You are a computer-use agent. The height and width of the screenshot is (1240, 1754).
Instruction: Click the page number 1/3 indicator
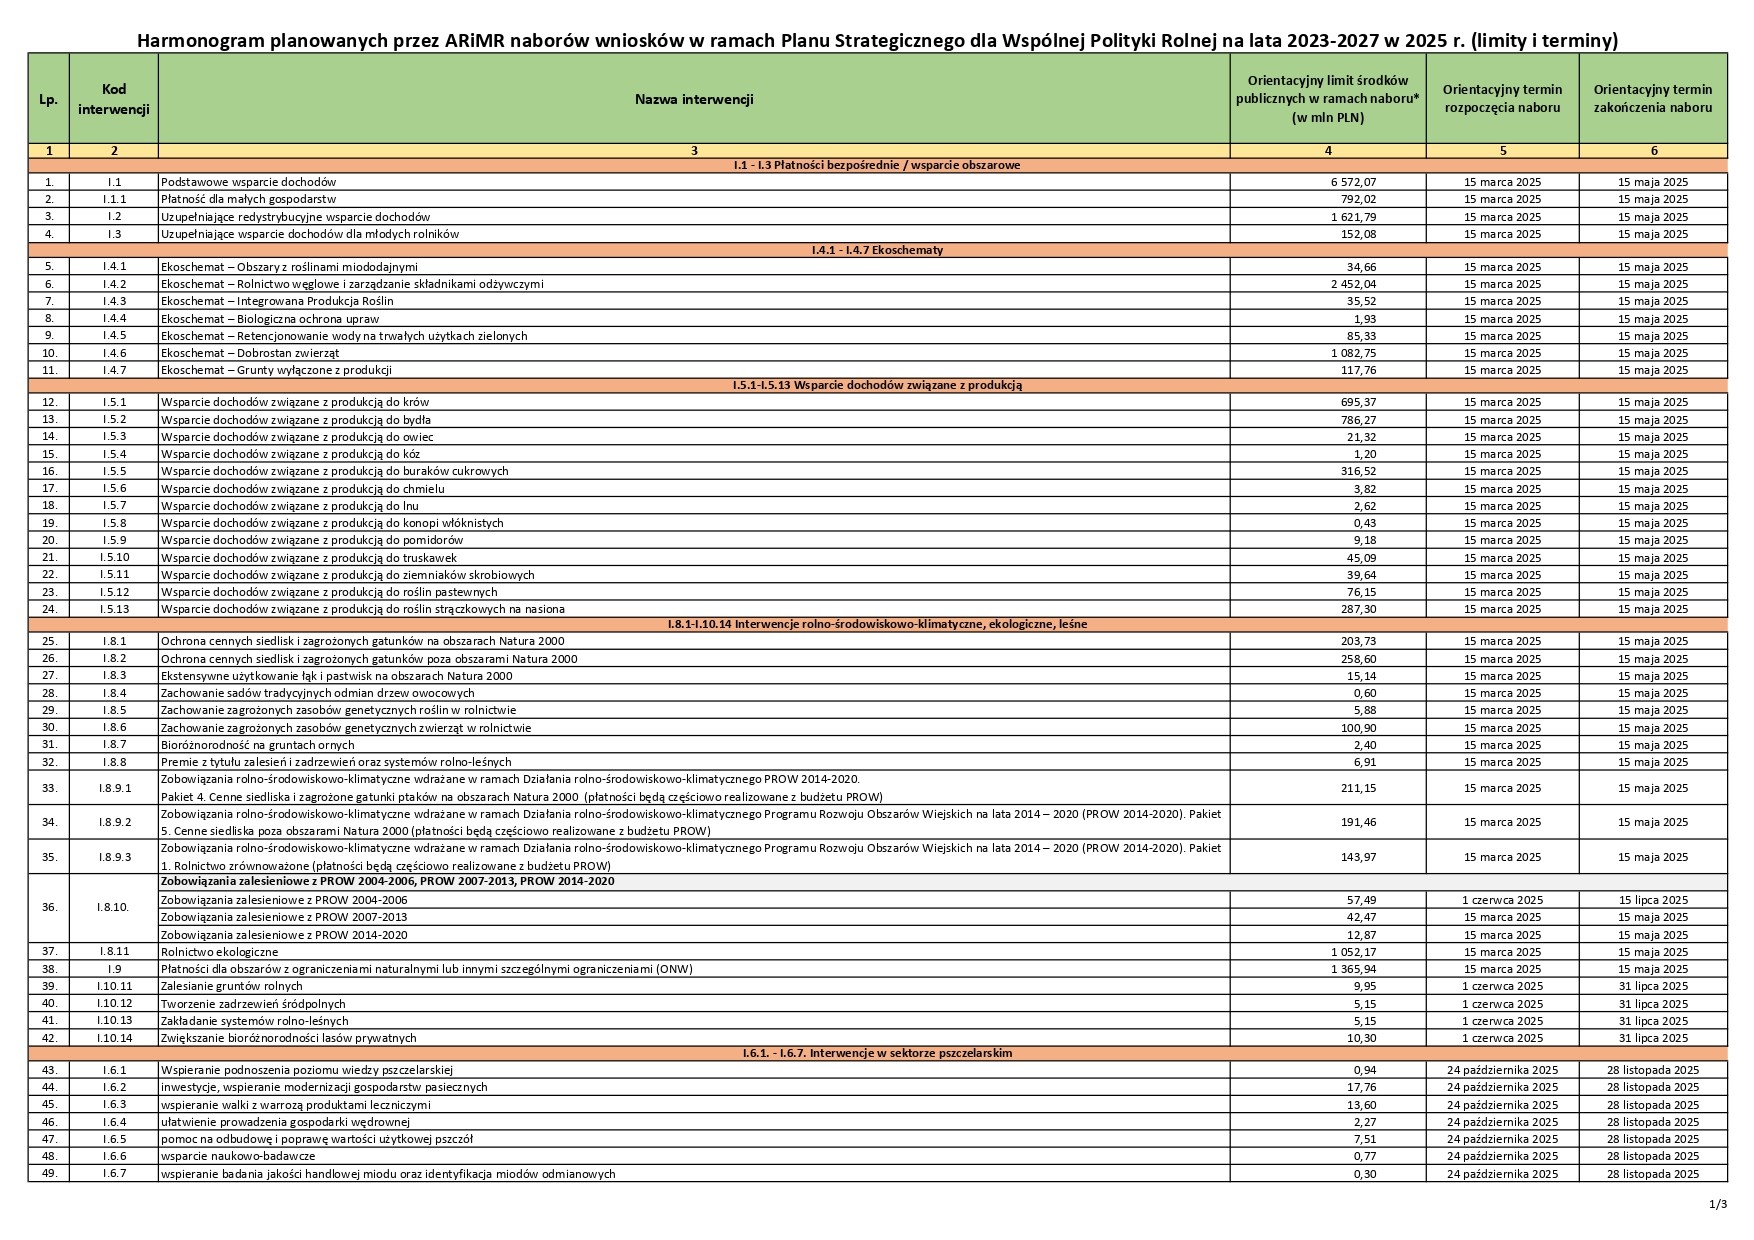pos(1718,1203)
